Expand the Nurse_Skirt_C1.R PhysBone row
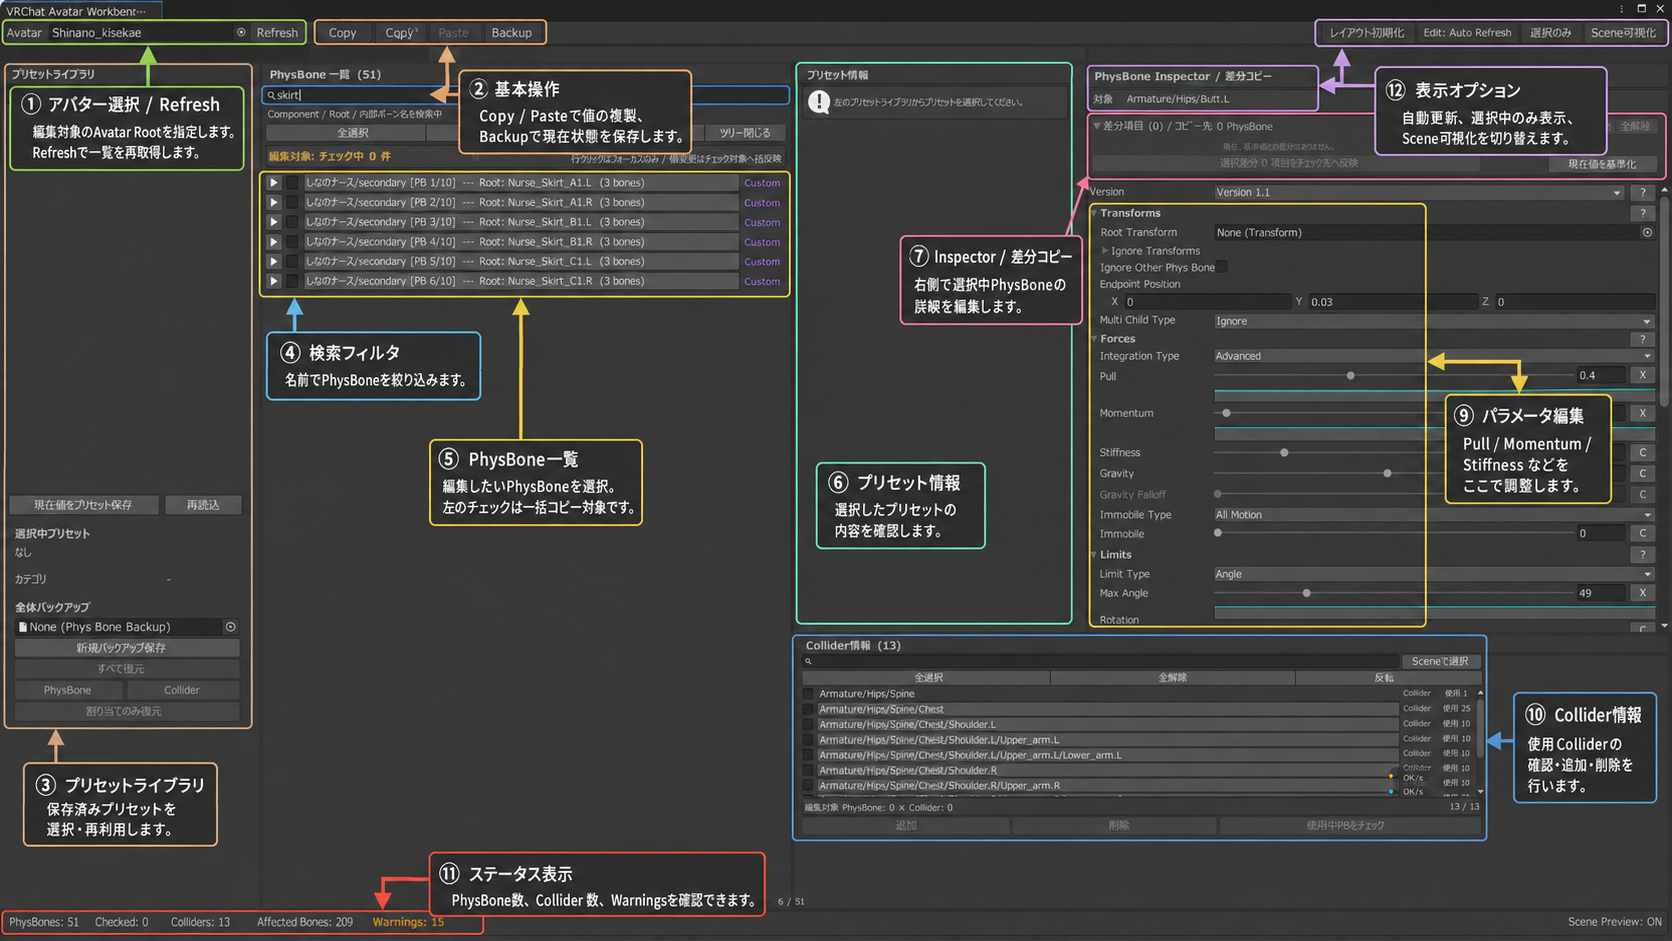 pyautogui.click(x=273, y=281)
